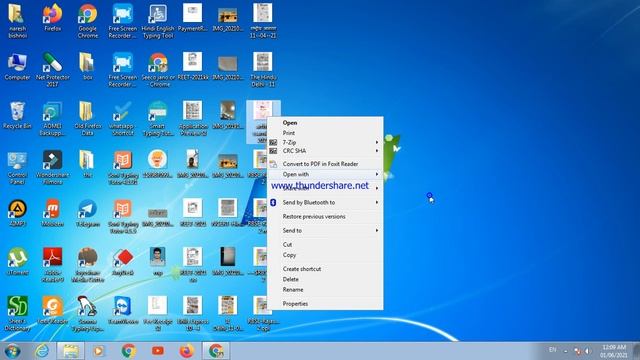Expand the CRC SHA submenu

click(325, 151)
